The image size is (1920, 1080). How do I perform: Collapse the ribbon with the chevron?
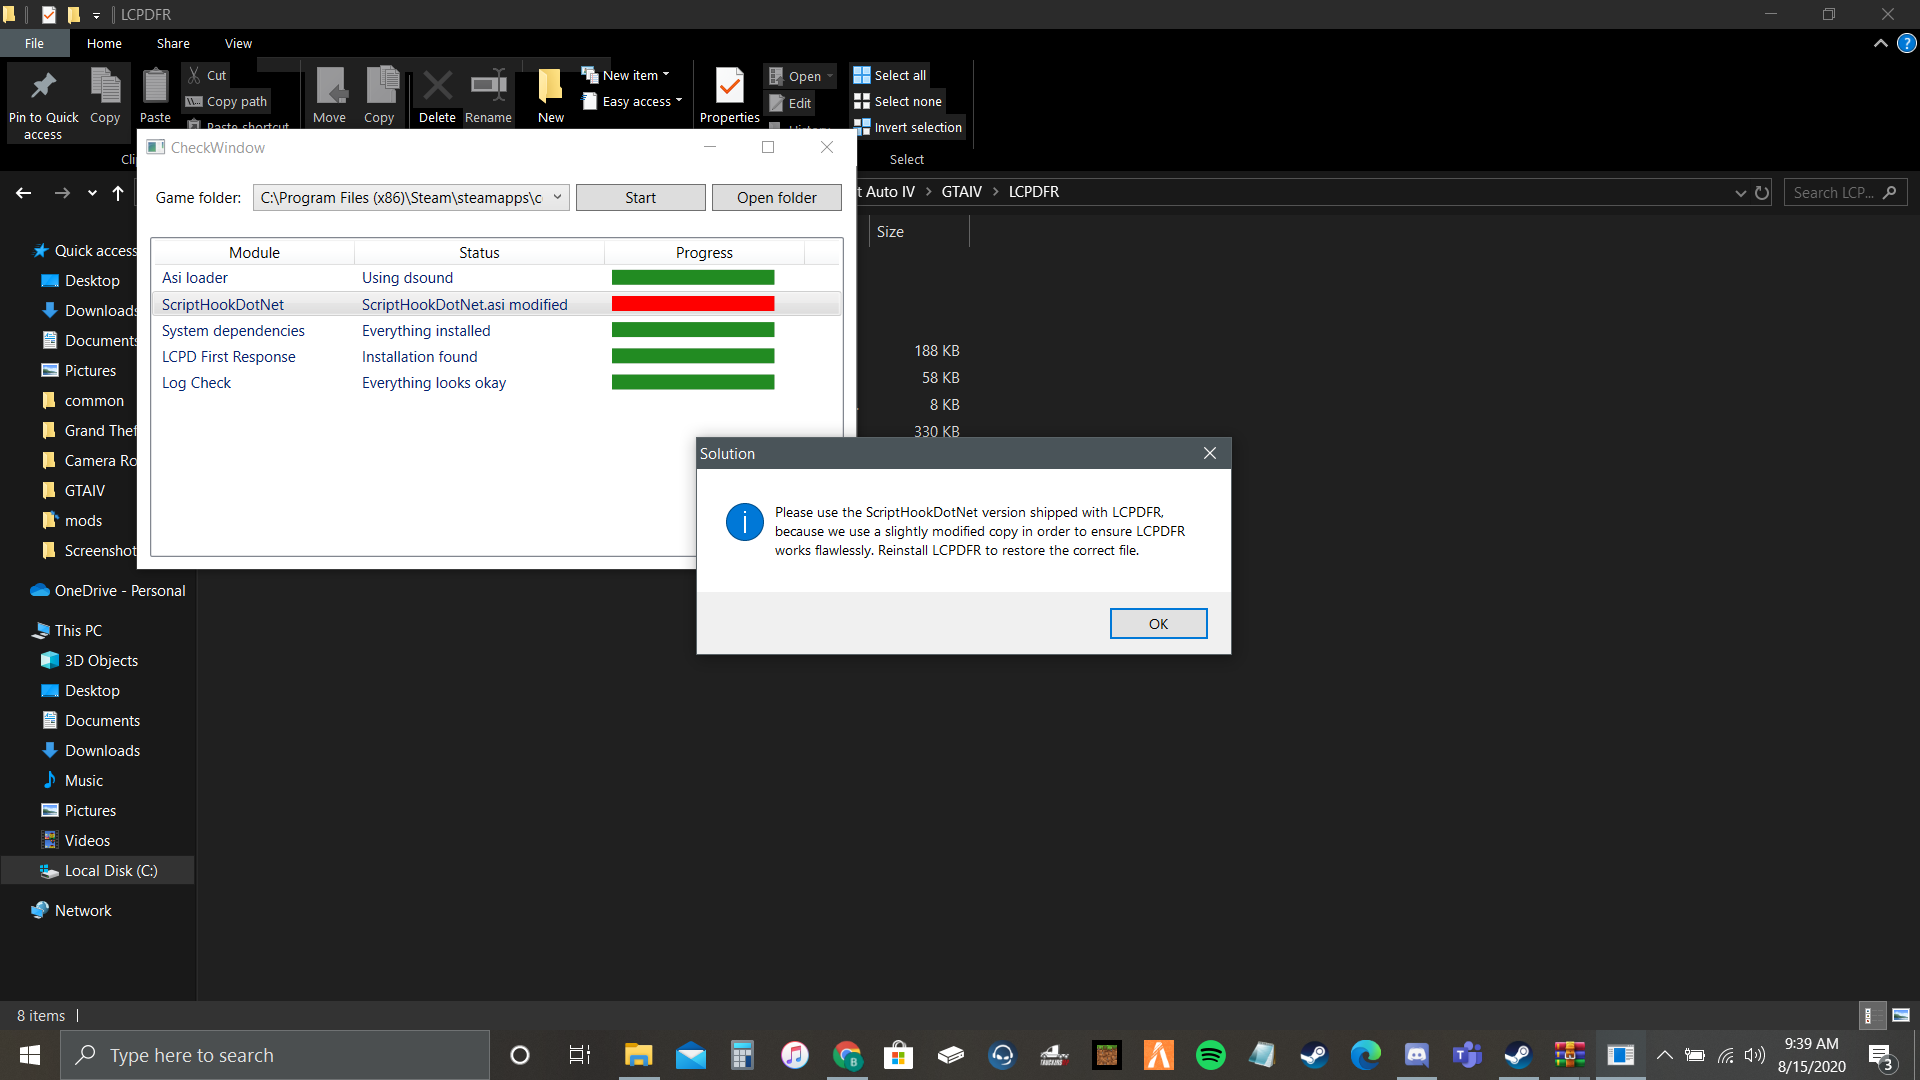point(1880,43)
